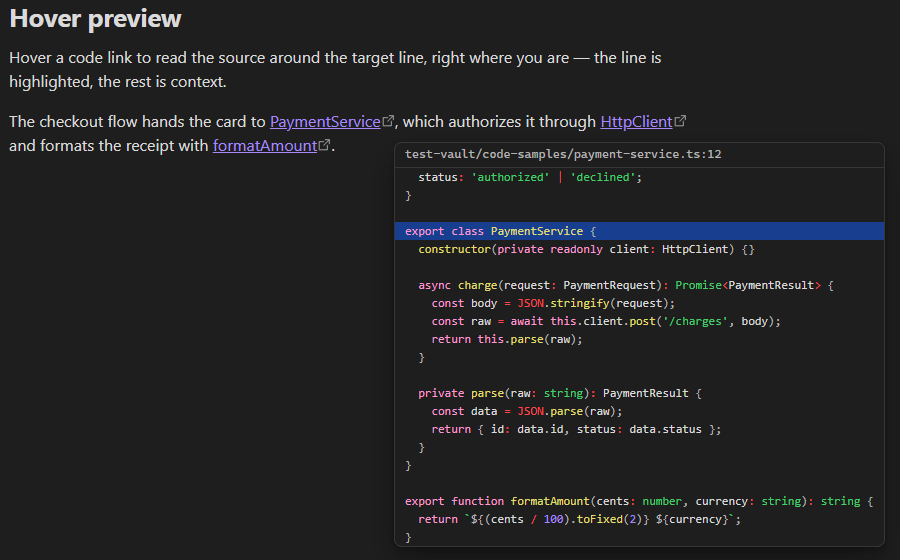Click the 'const body = JSON.stringify(request);' line
Viewport: 900px width, 560px height.
click(553, 304)
